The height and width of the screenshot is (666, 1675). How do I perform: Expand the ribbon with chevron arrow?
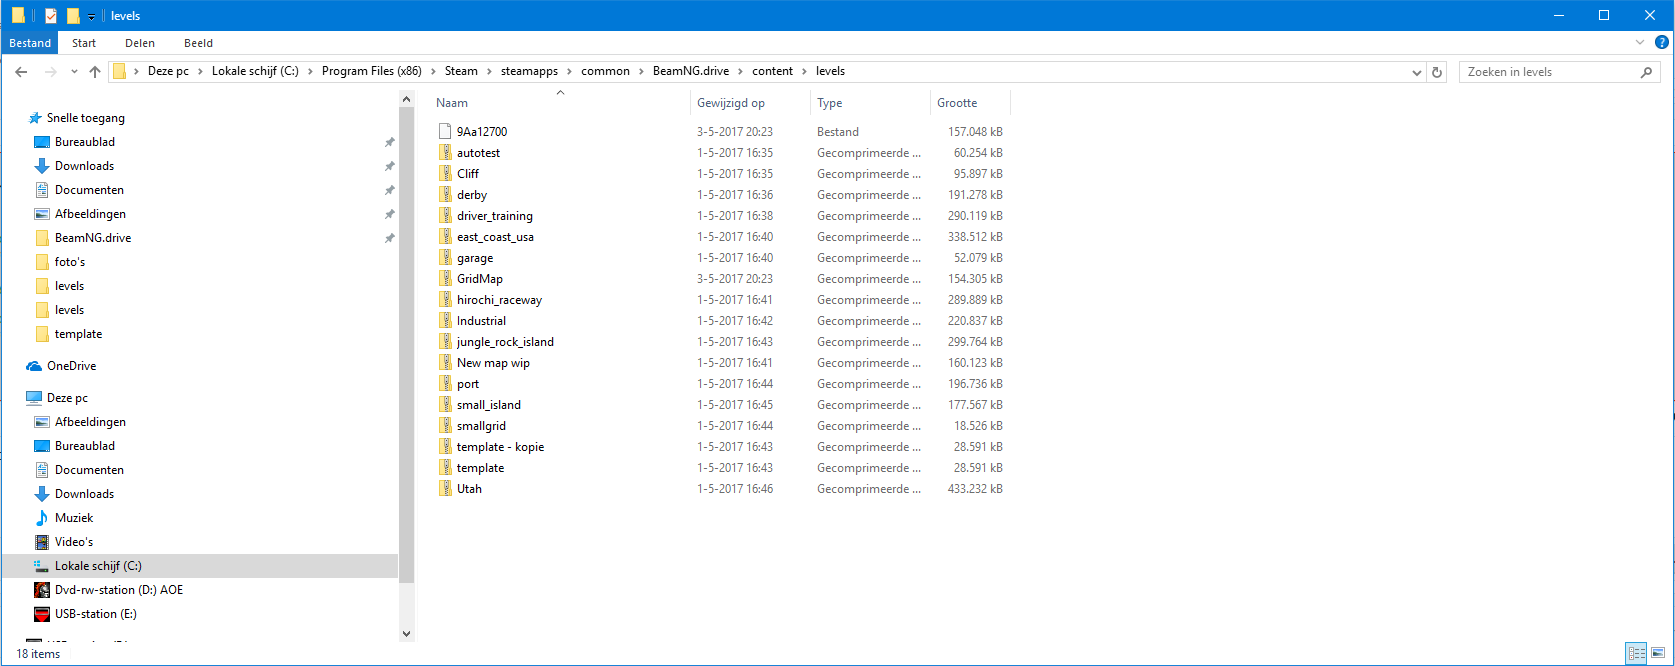pos(1640,43)
